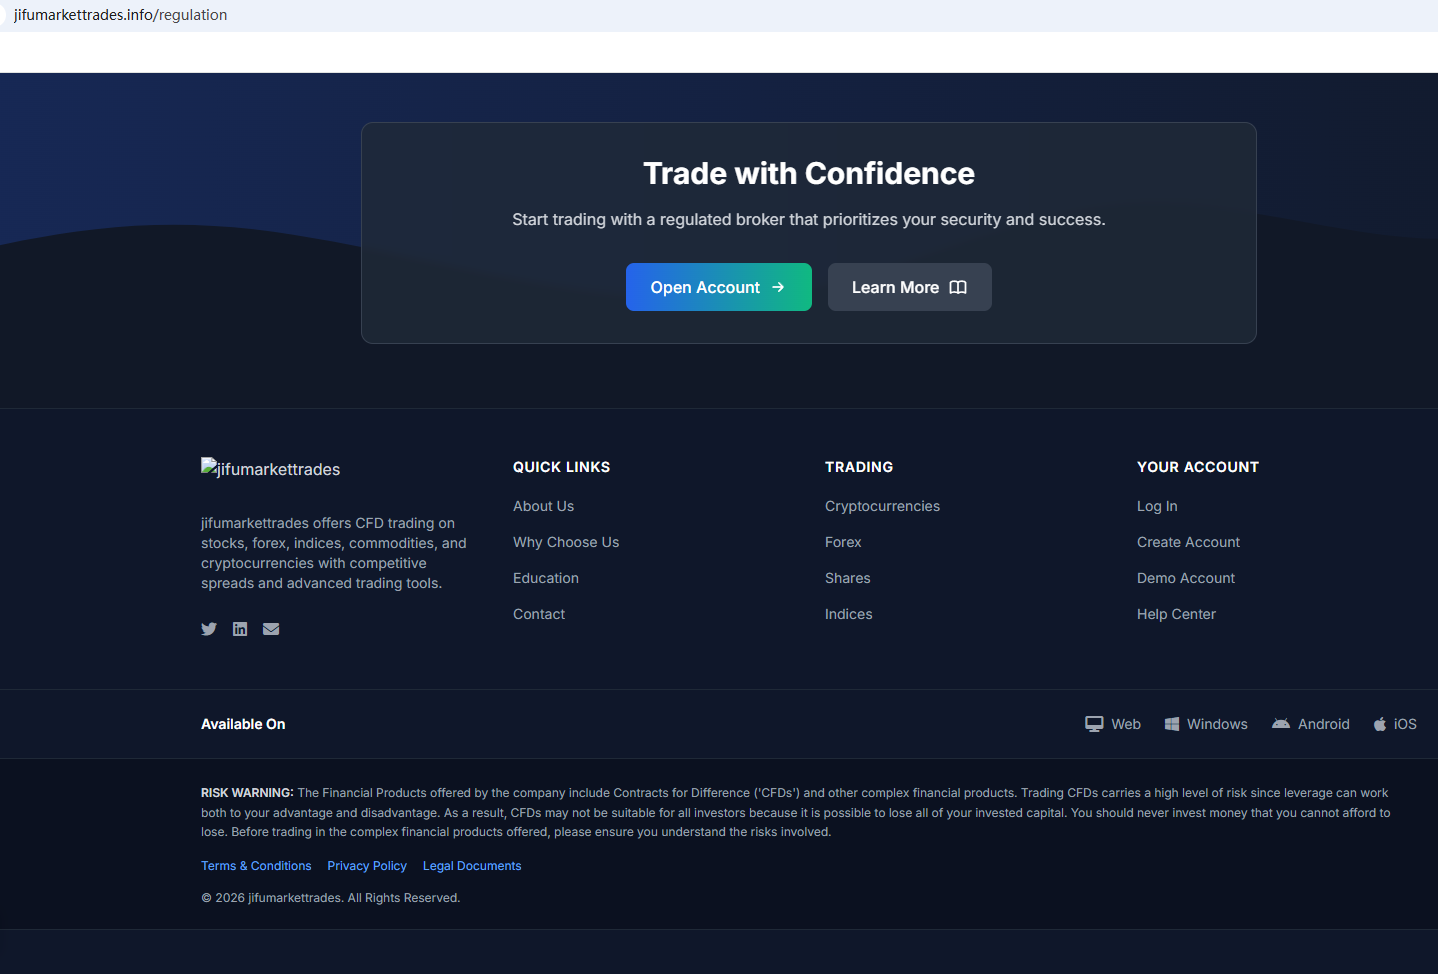Image resolution: width=1438 pixels, height=974 pixels.
Task: Click the regulated broker subtitle text
Action: [809, 220]
